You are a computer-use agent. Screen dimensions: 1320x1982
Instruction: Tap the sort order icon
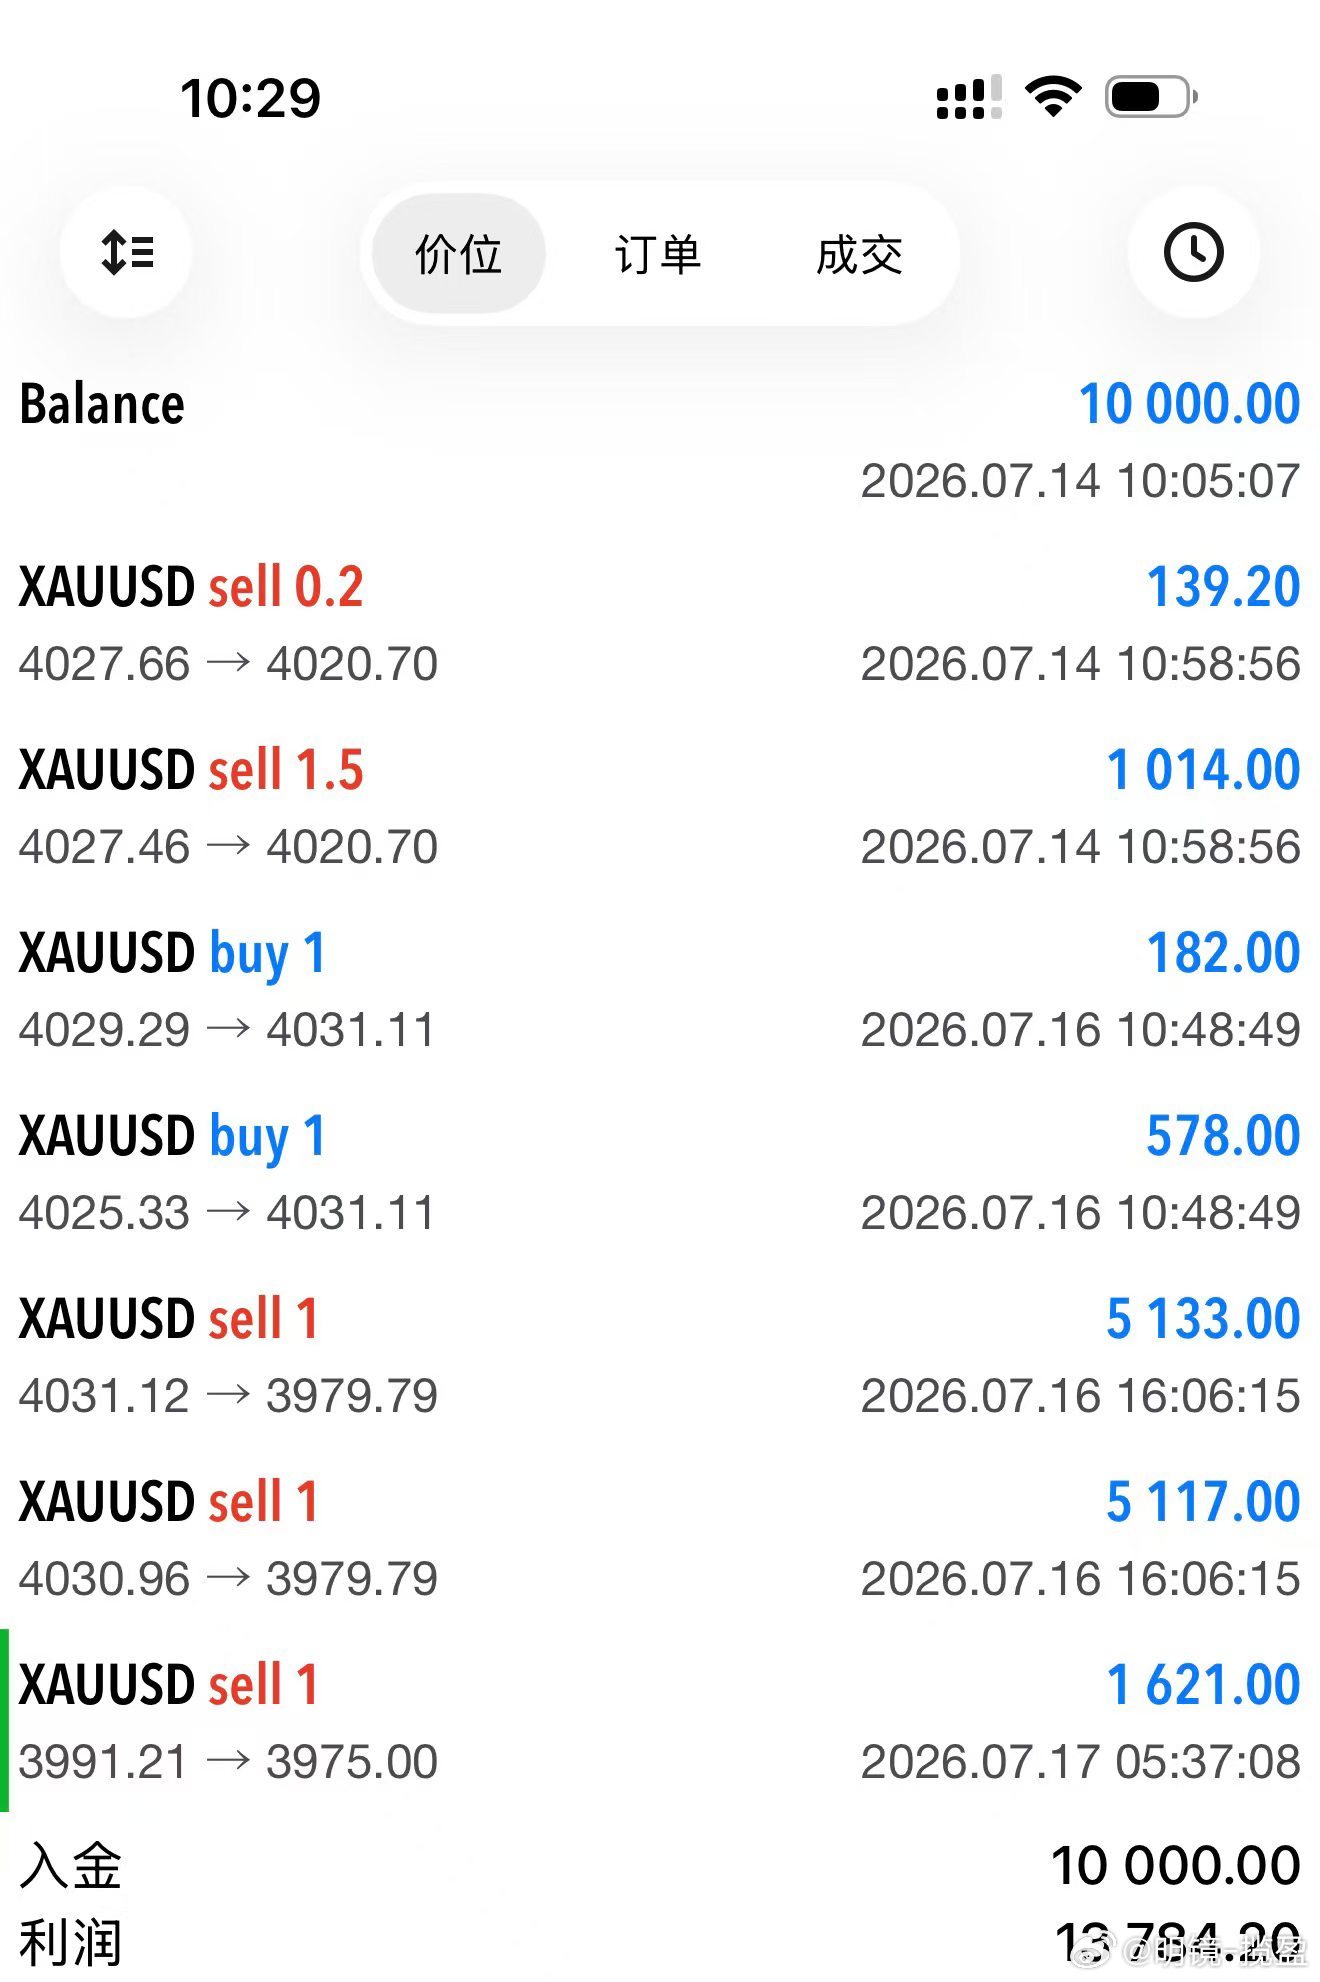(x=127, y=252)
